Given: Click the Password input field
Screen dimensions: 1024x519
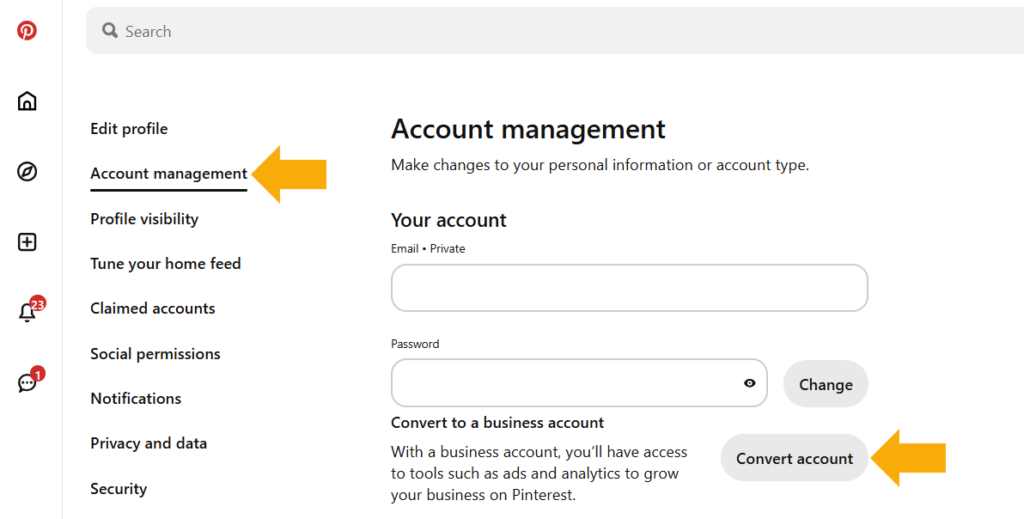Looking at the screenshot, I should (x=579, y=383).
